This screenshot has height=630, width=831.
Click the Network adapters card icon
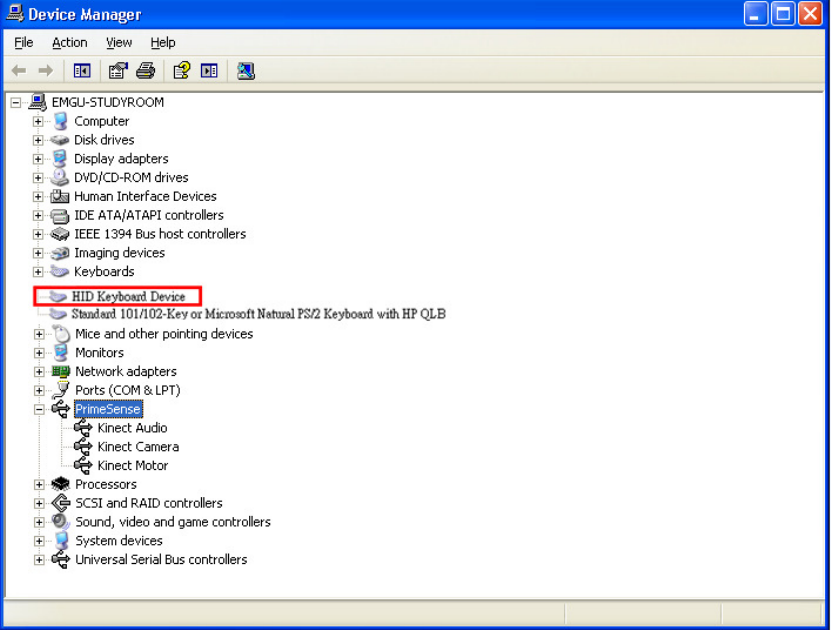click(x=61, y=371)
